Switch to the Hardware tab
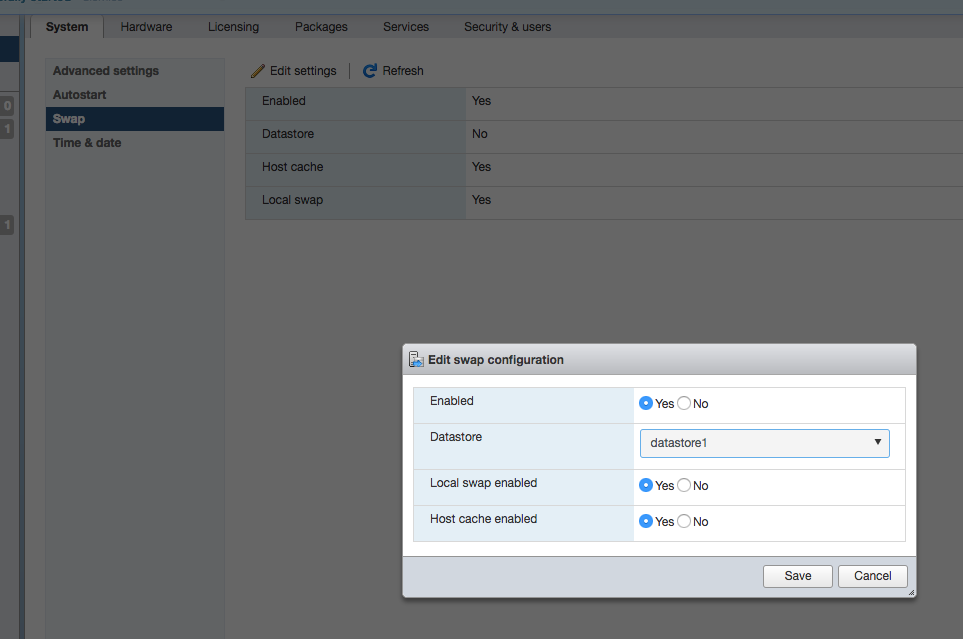963x639 pixels. coord(146,27)
